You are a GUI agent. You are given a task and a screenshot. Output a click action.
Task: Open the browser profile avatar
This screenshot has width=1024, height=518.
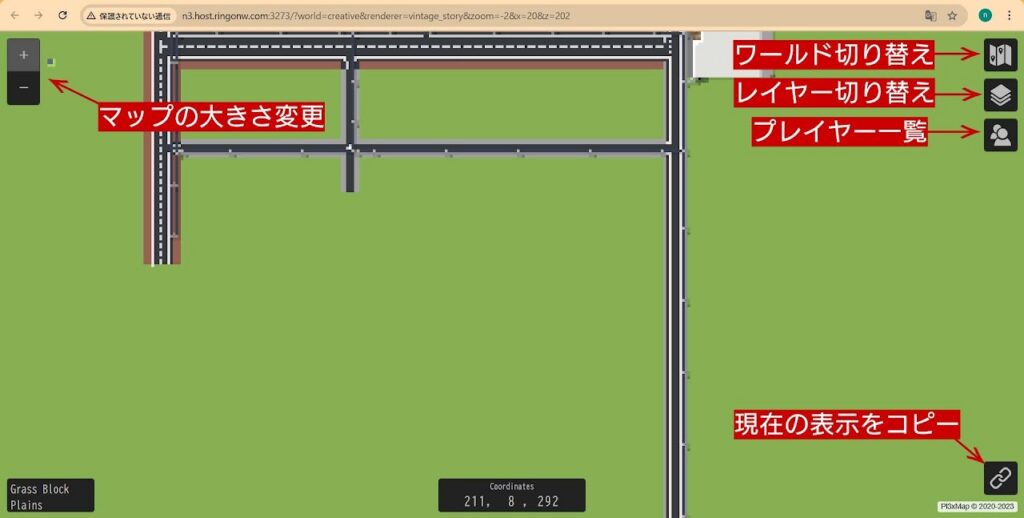click(x=985, y=16)
